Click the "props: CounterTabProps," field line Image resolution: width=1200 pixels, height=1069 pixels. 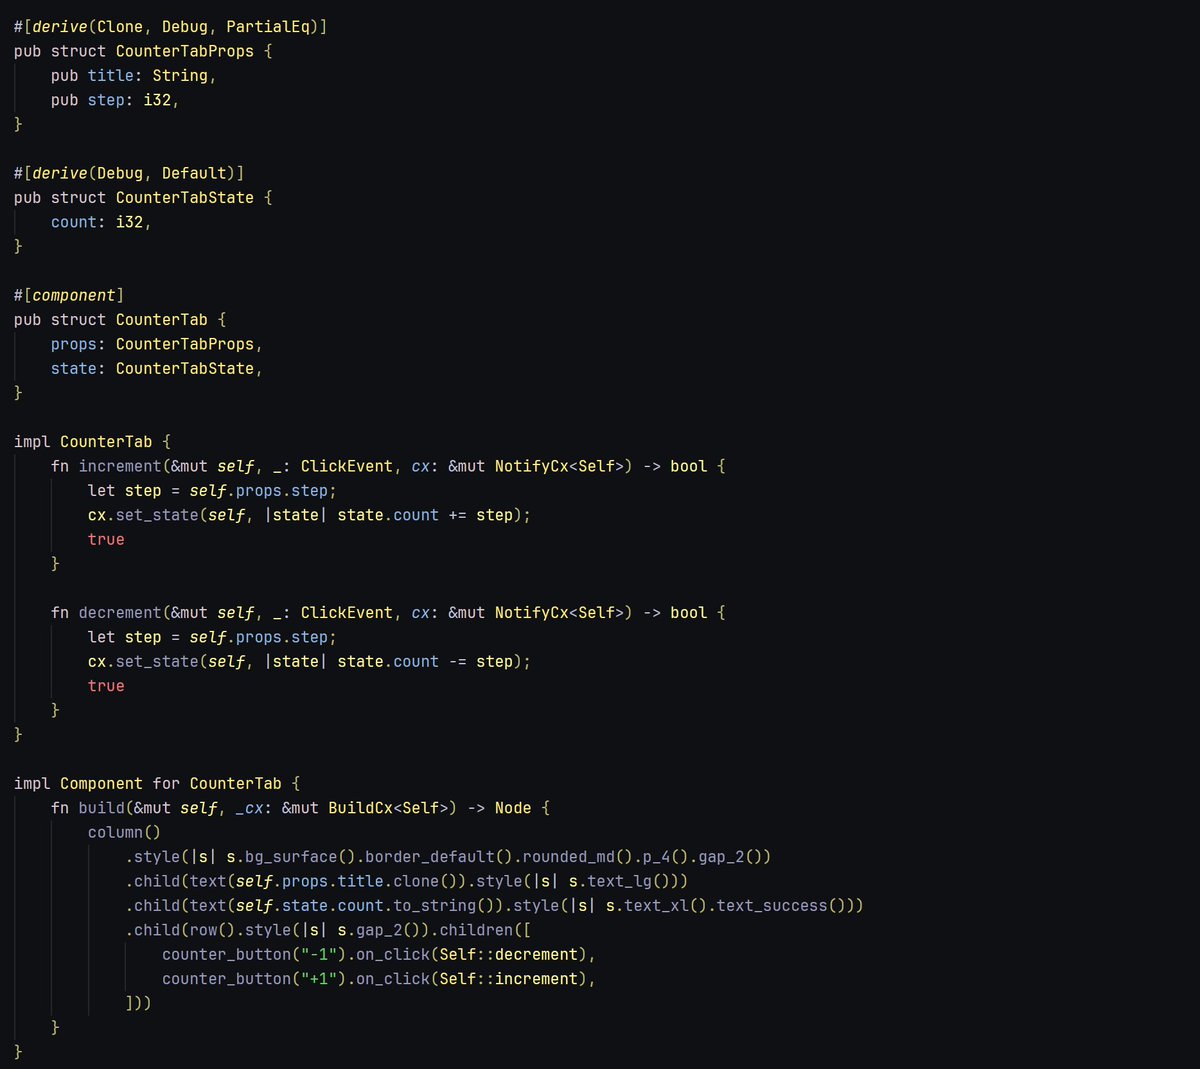157,344
